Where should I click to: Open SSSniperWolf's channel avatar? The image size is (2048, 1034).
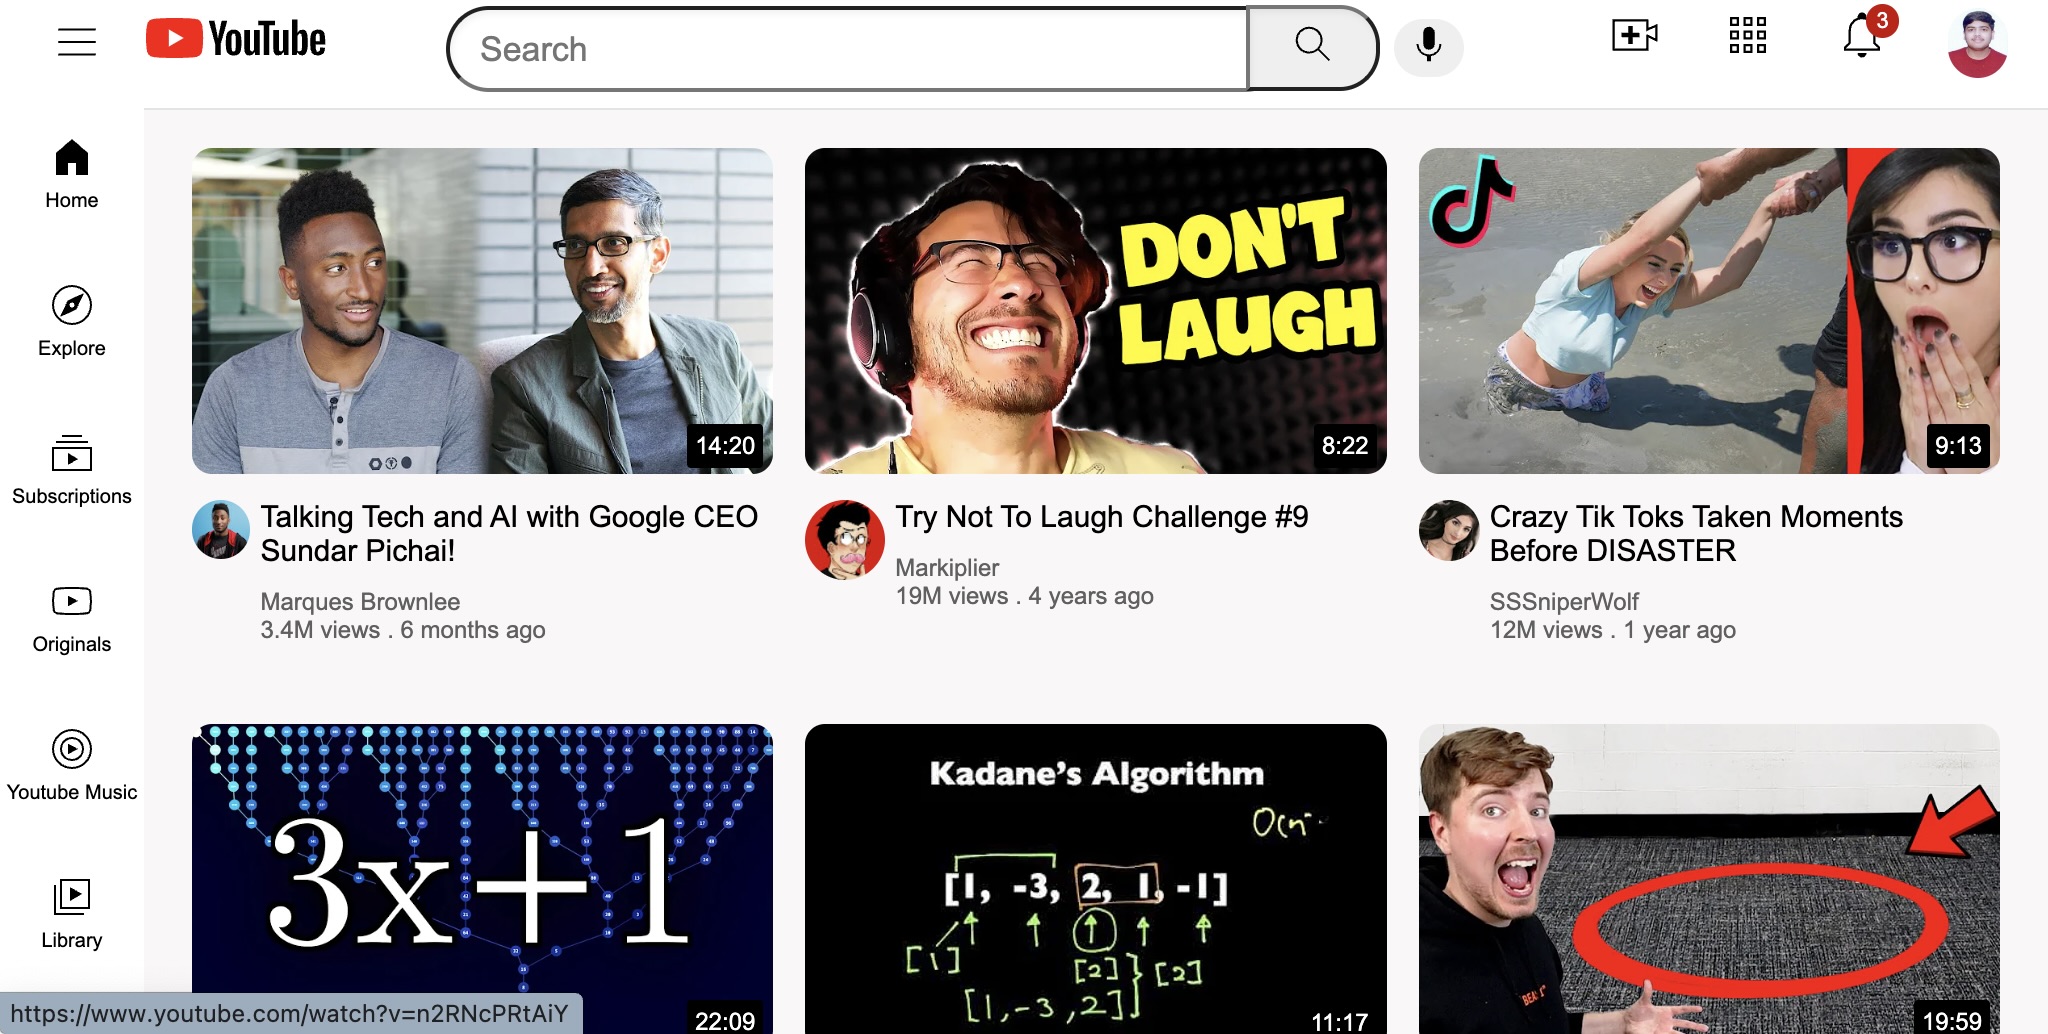1448,530
